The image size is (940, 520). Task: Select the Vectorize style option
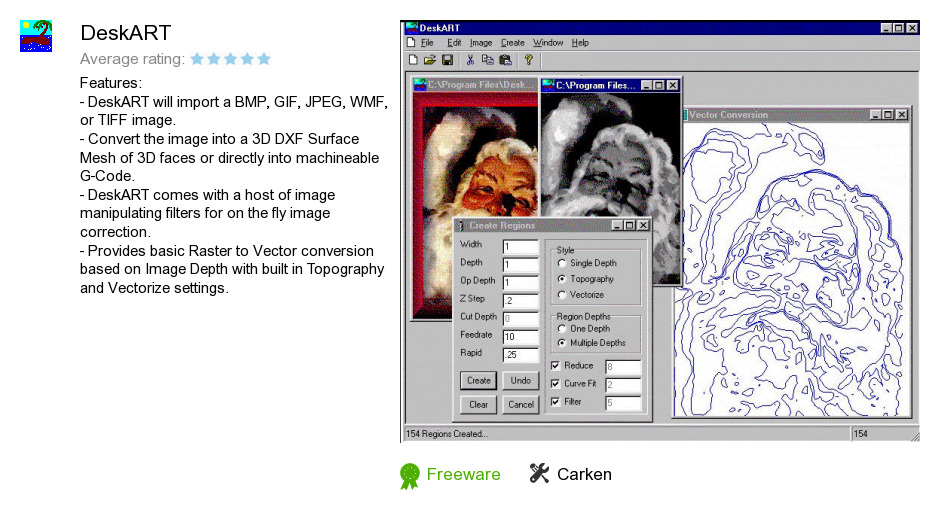[x=581, y=294]
